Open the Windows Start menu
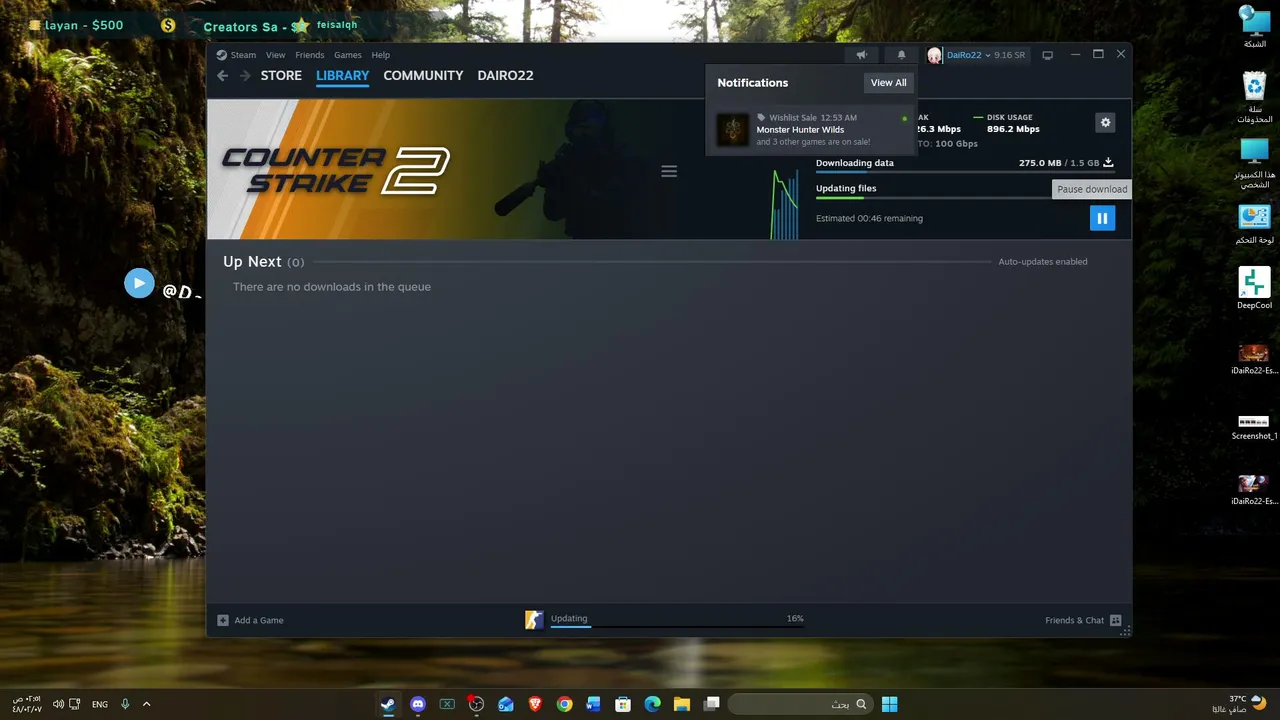Image resolution: width=1280 pixels, height=720 pixels. 889,704
